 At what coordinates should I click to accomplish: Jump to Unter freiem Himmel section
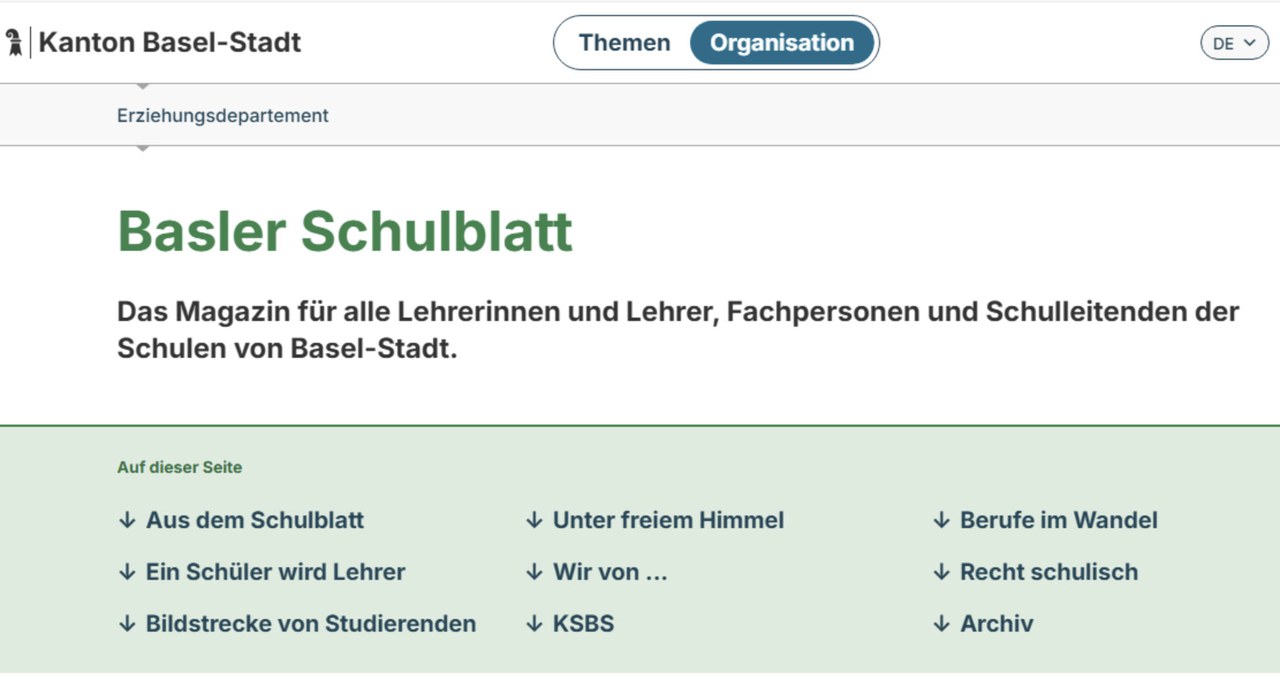pos(668,520)
